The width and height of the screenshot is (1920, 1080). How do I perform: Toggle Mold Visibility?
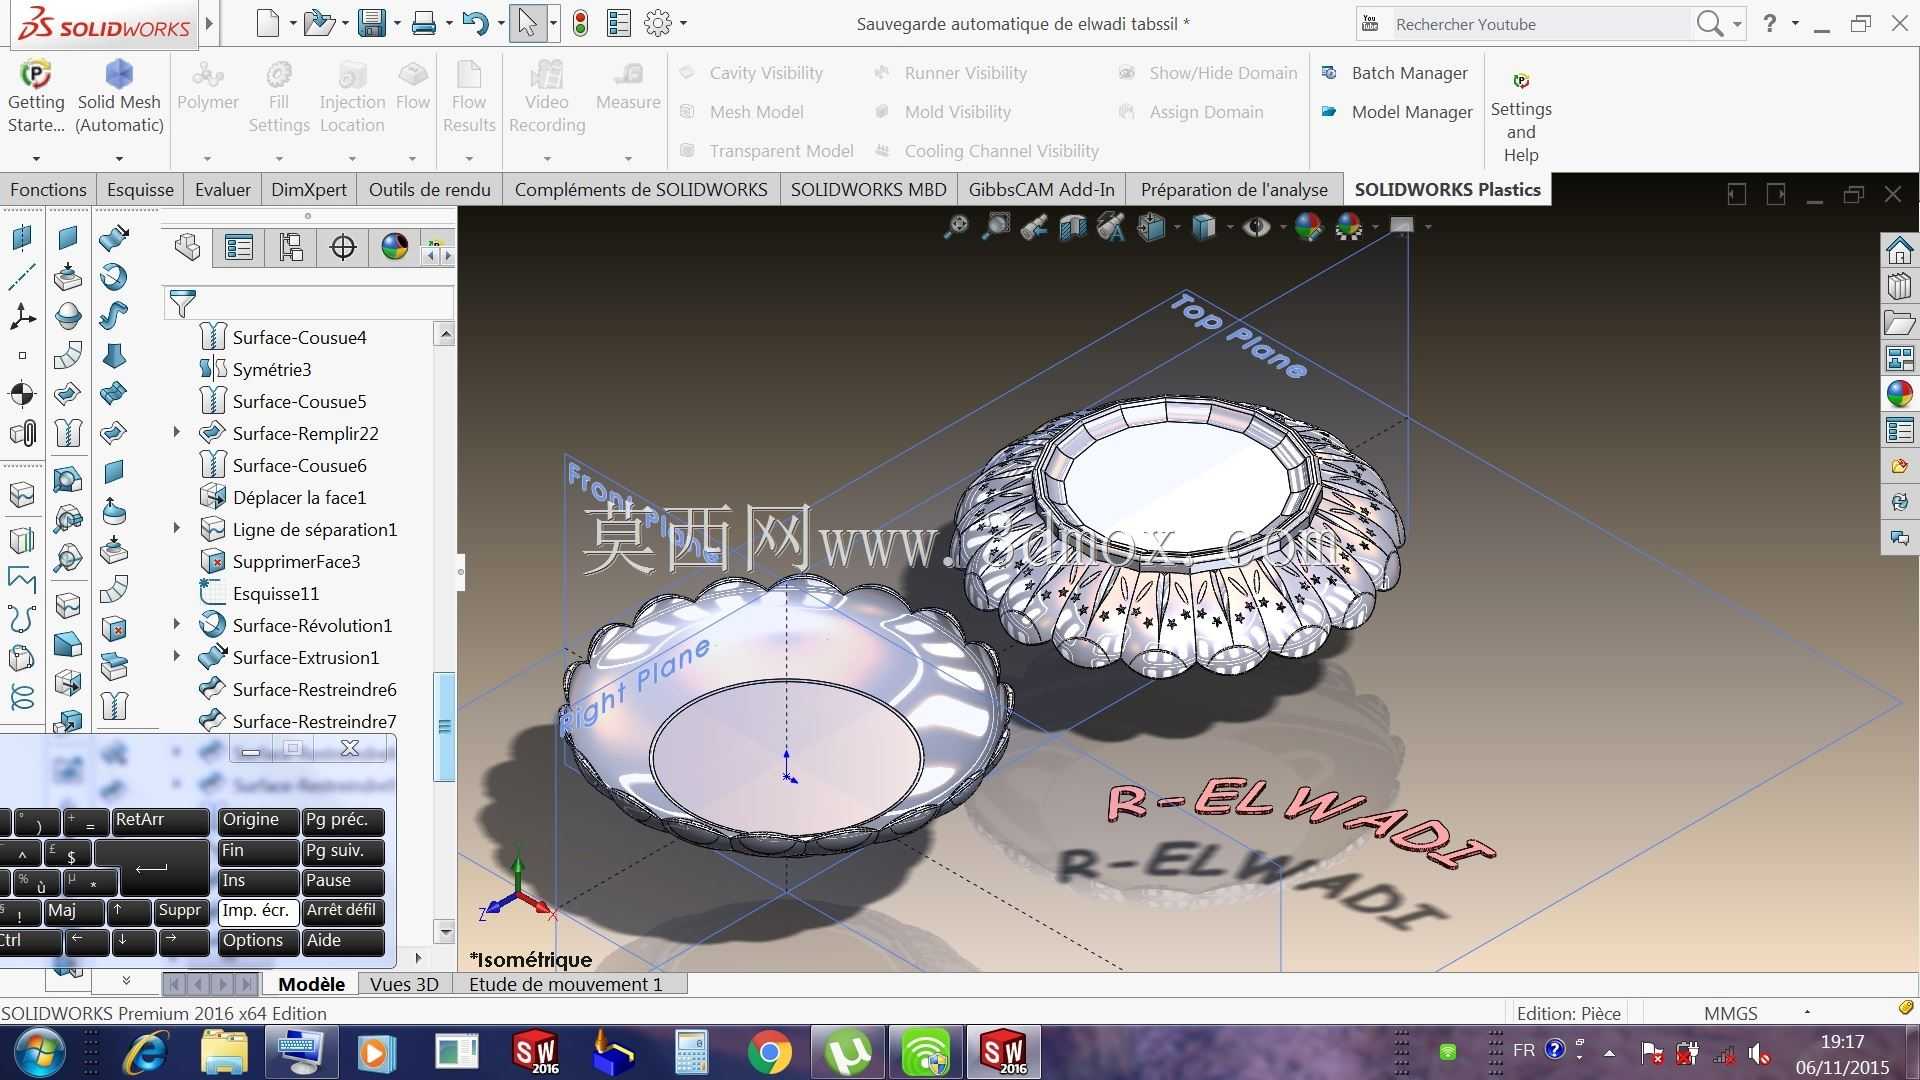942,112
